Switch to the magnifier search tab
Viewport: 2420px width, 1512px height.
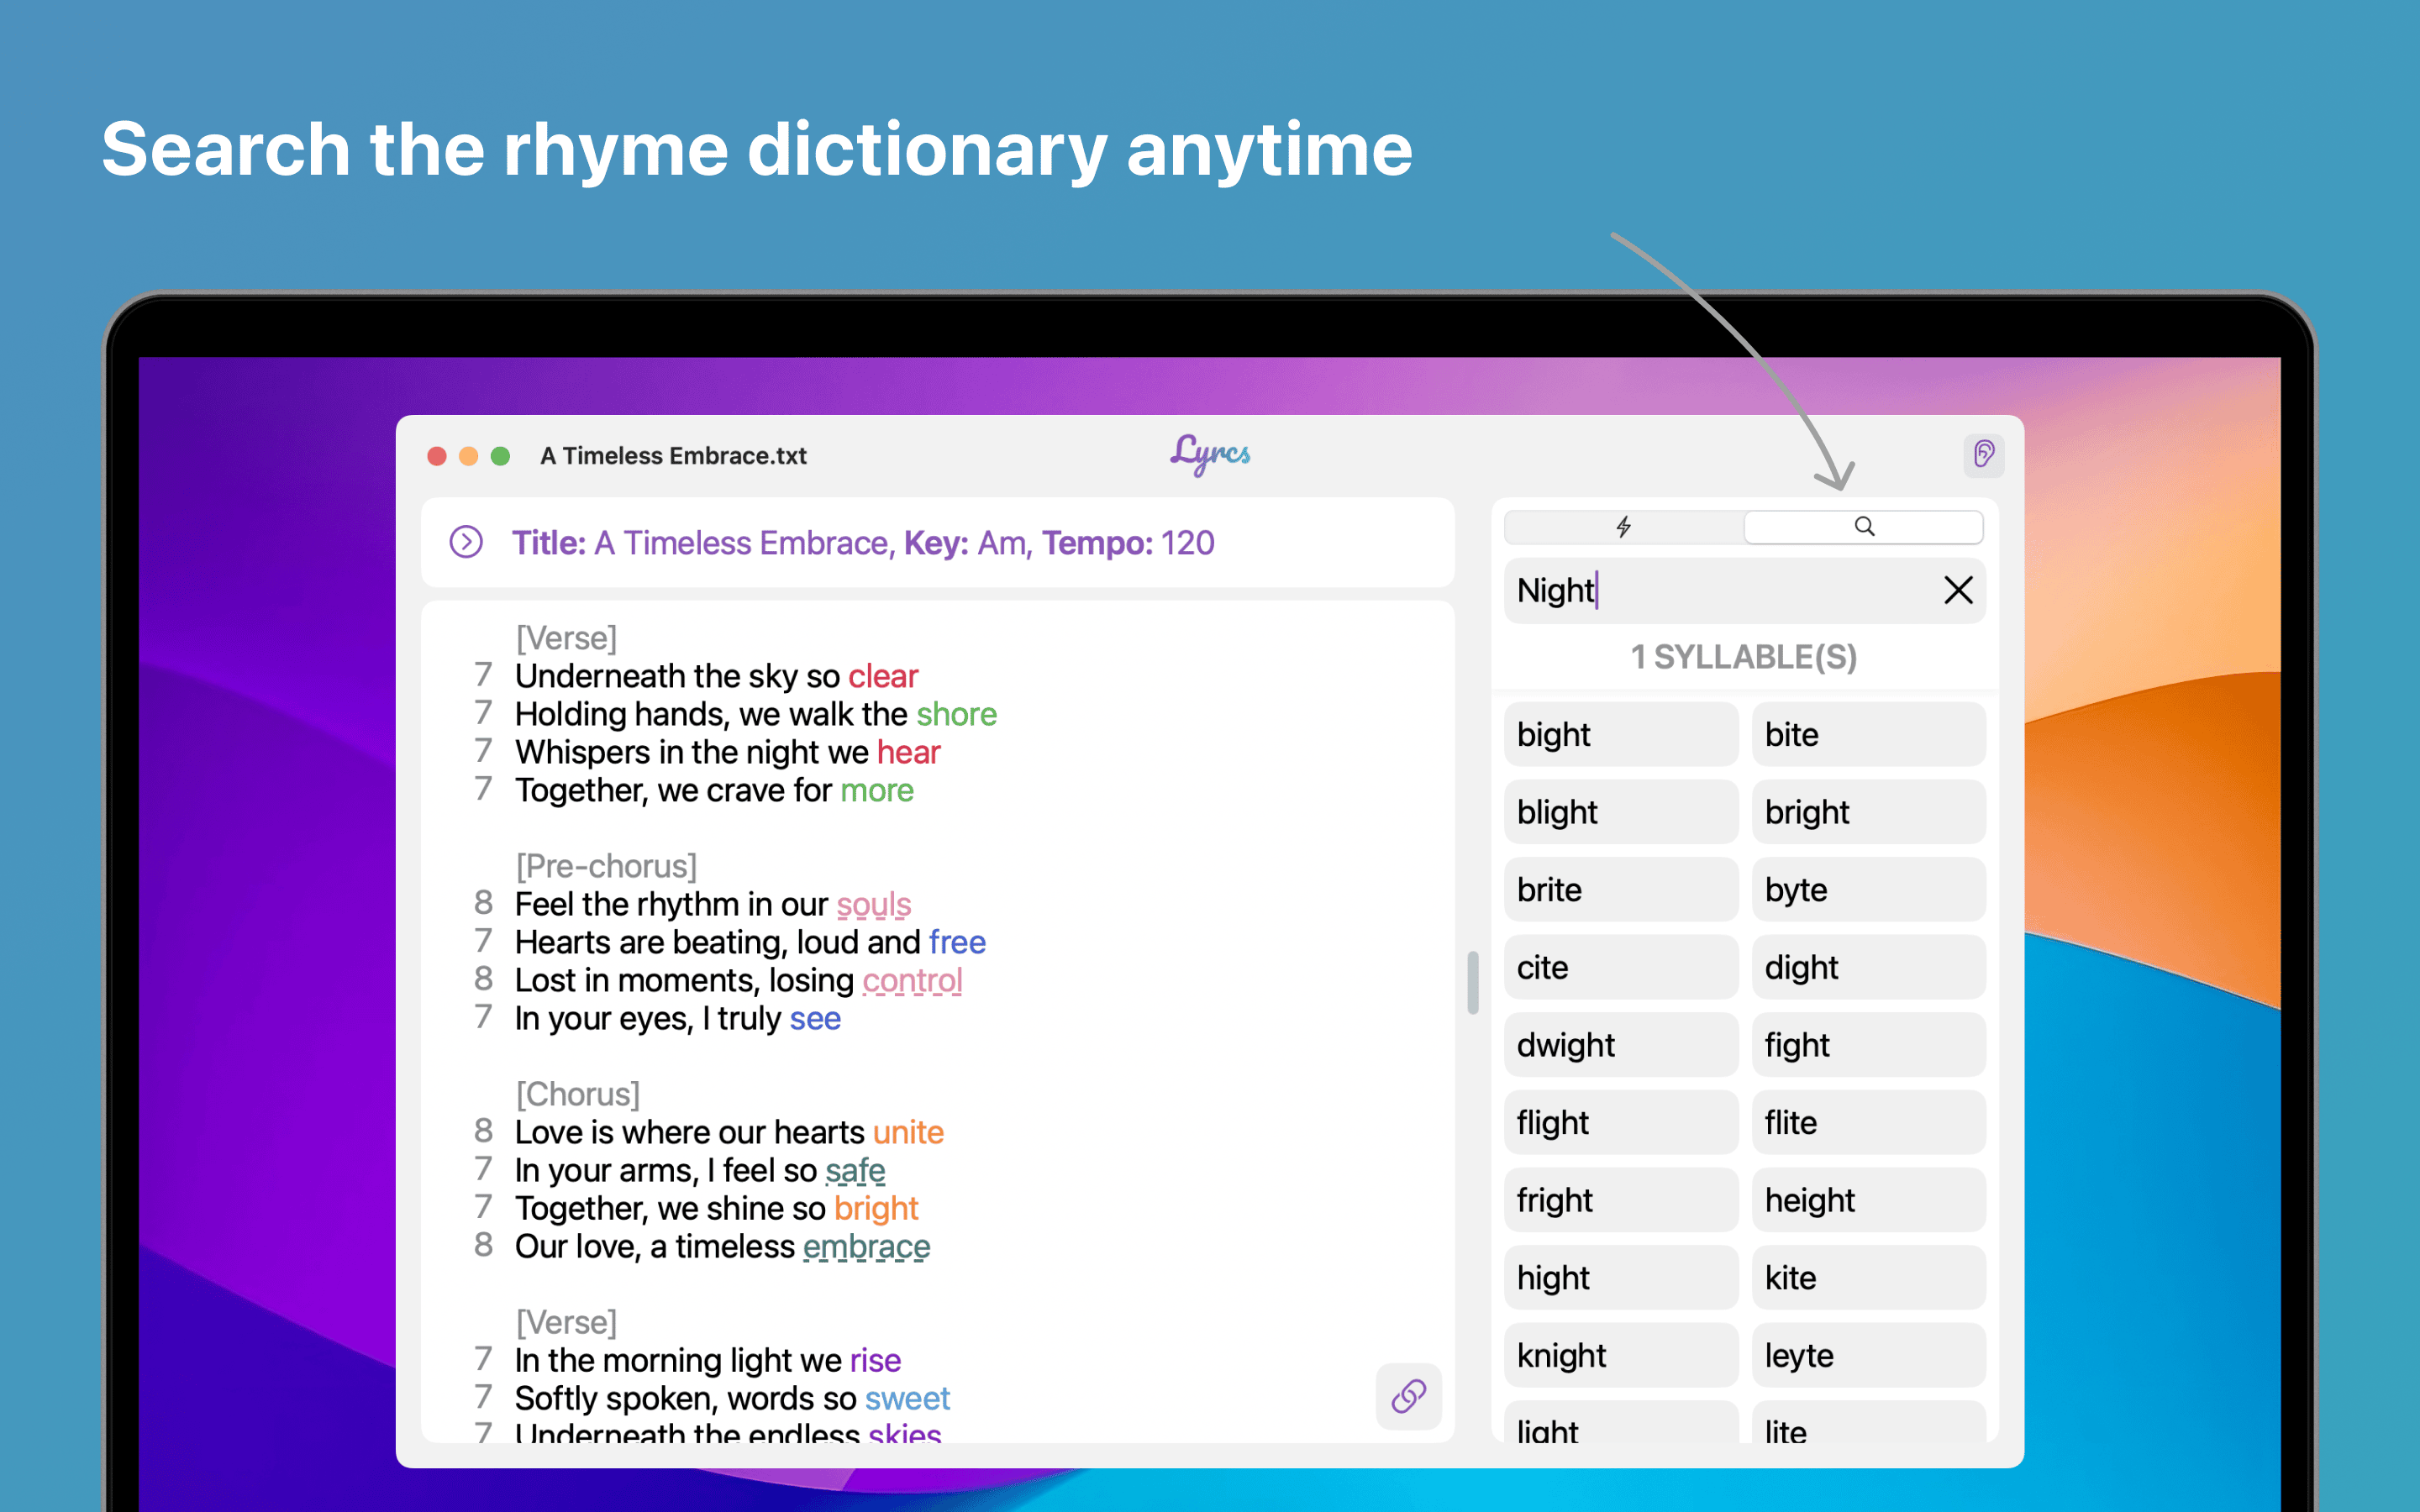(x=1864, y=527)
